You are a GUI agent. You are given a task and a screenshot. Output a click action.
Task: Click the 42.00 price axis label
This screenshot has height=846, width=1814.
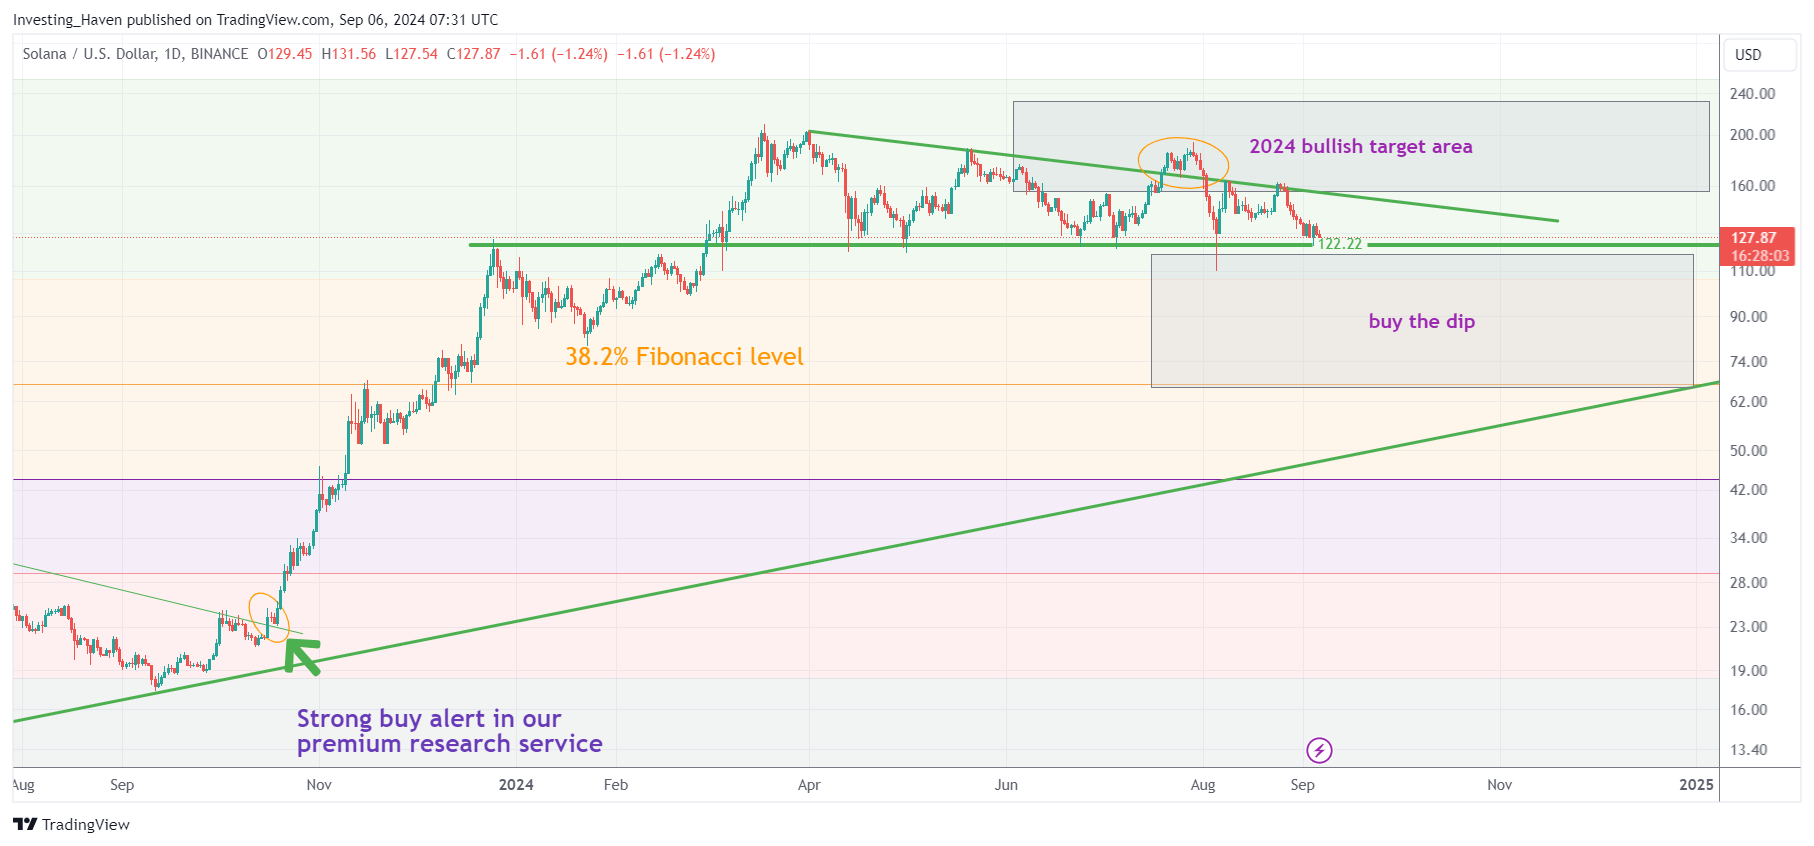[x=1749, y=490]
